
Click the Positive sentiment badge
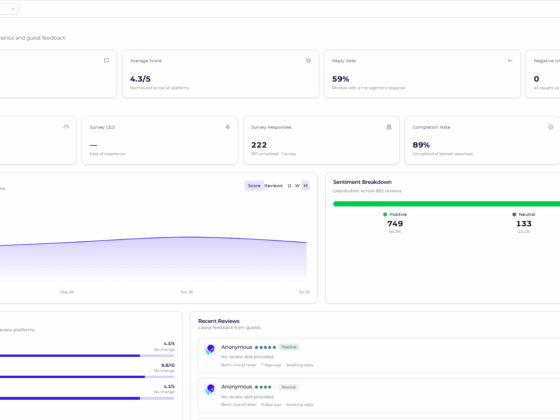(x=289, y=347)
